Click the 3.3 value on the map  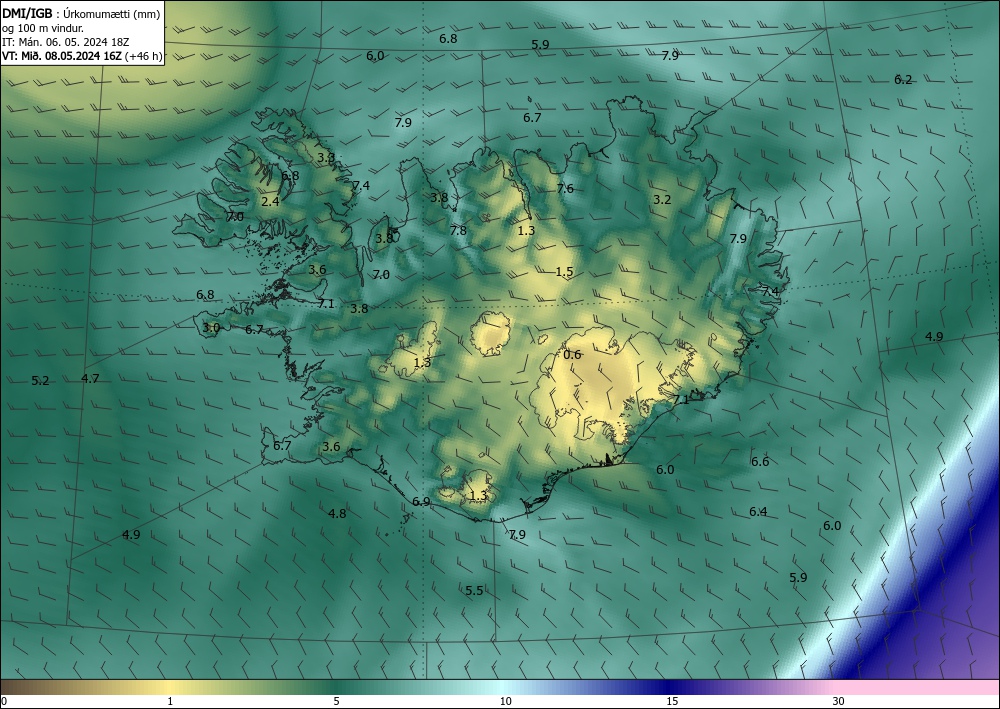pos(326,157)
